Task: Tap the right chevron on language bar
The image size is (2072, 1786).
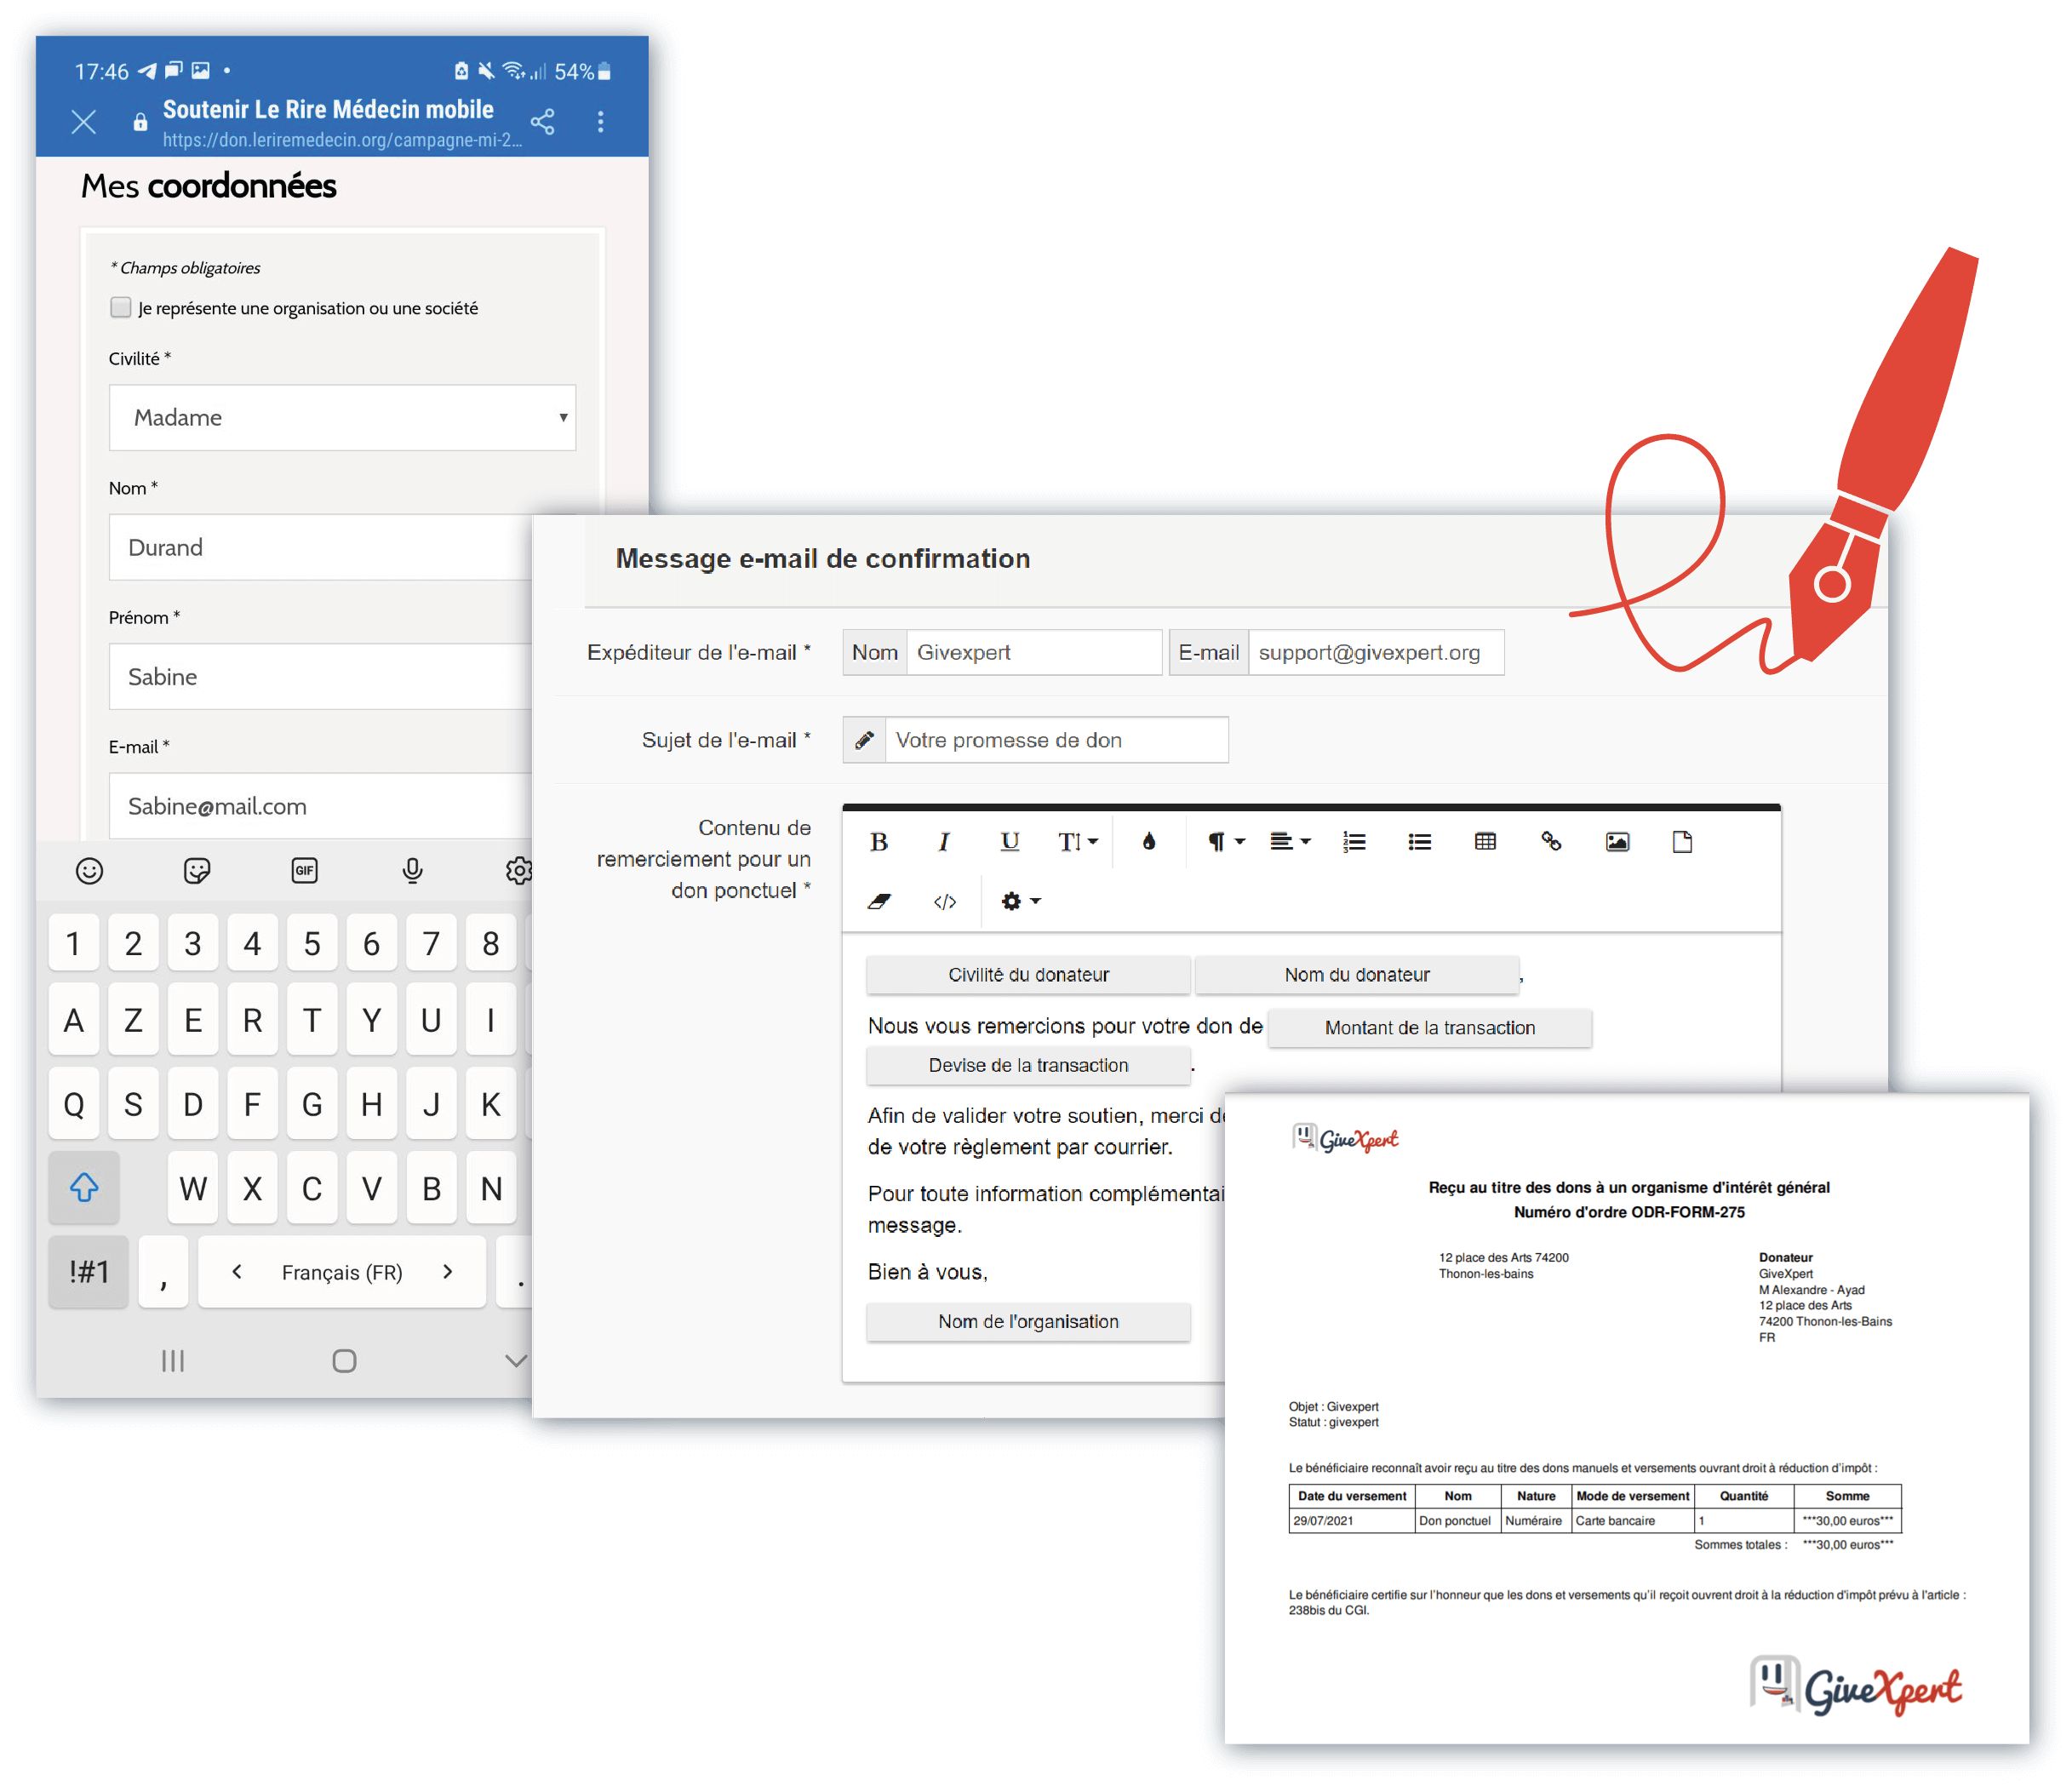Action: pos(448,1272)
